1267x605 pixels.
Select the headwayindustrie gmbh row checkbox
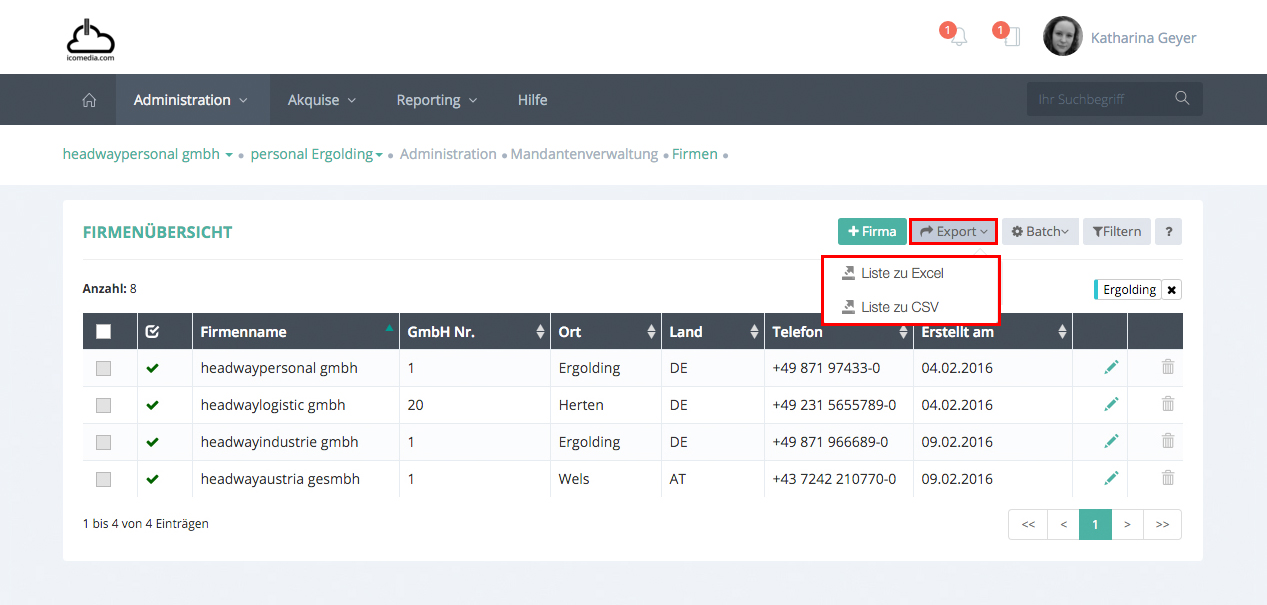pos(104,442)
